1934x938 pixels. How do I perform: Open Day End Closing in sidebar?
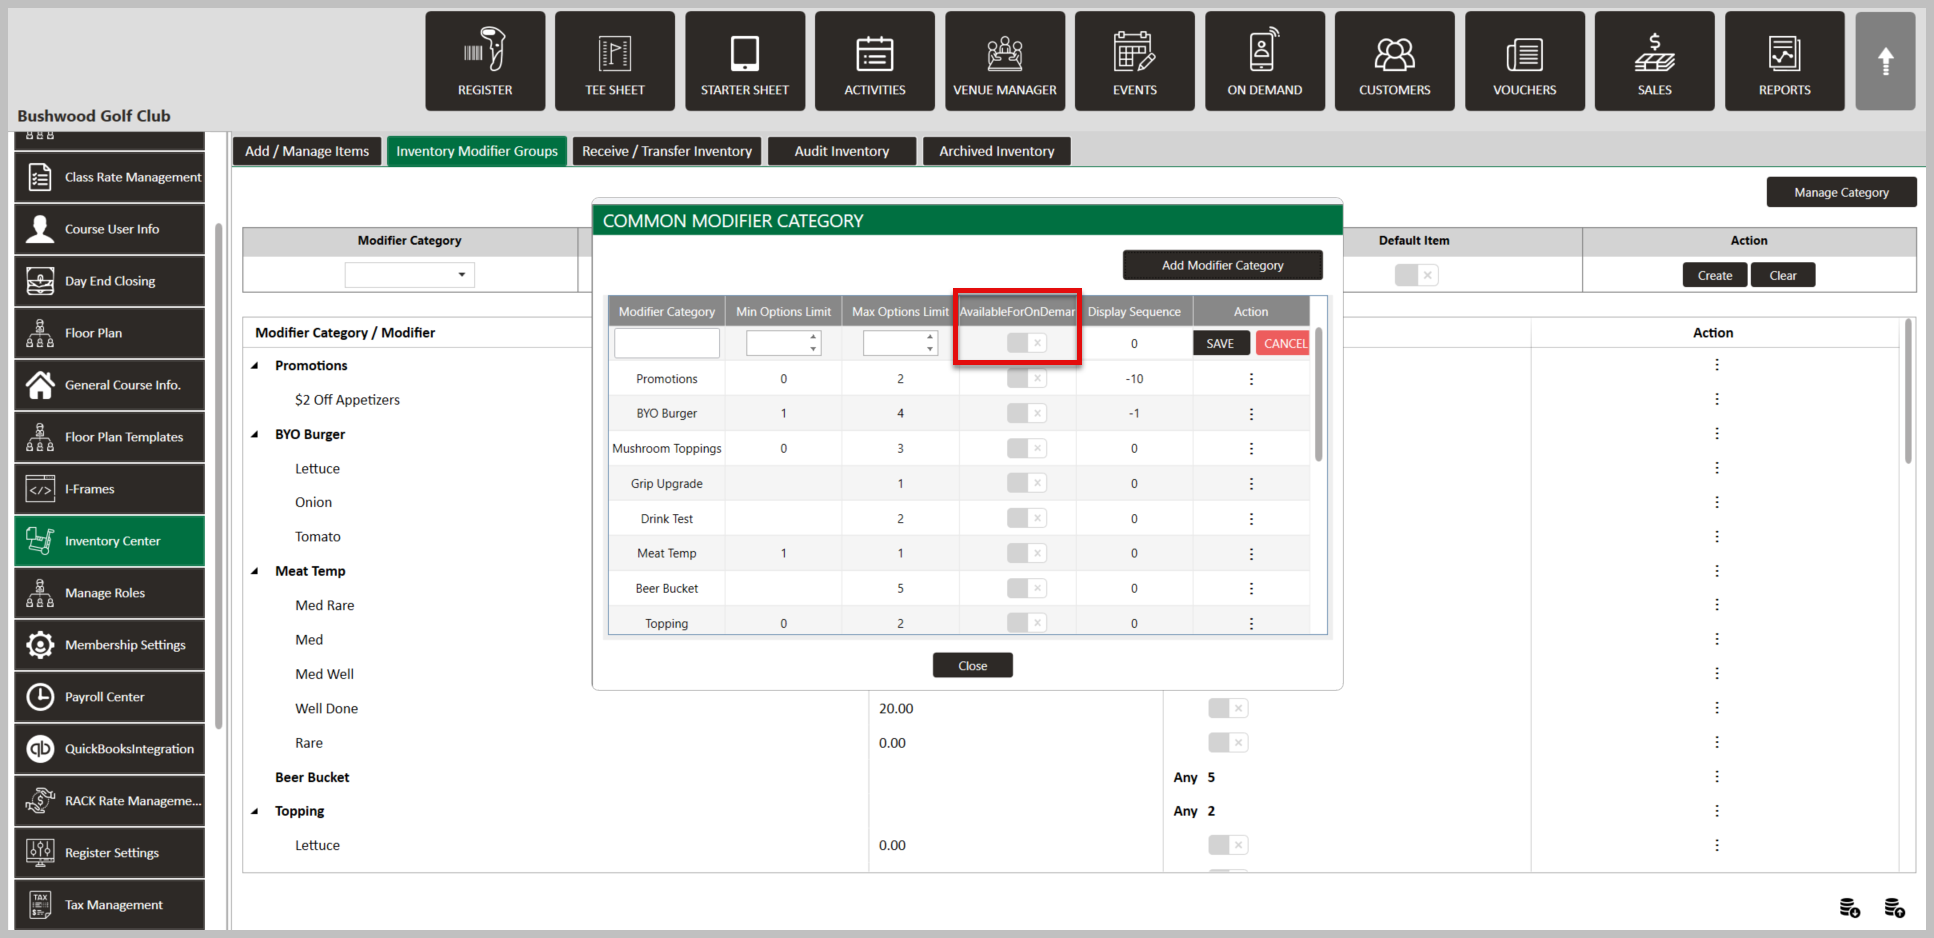coord(110,281)
